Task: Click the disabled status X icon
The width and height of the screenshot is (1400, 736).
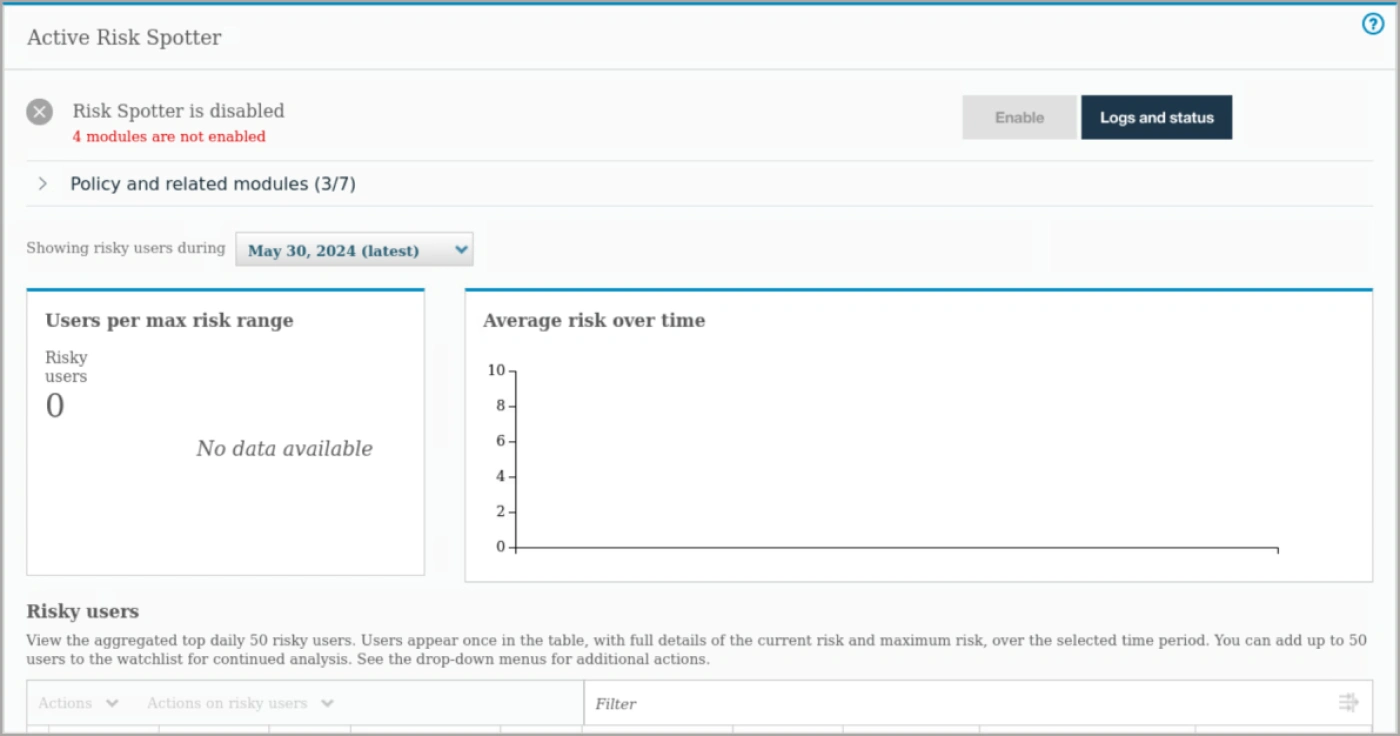Action: 39,112
